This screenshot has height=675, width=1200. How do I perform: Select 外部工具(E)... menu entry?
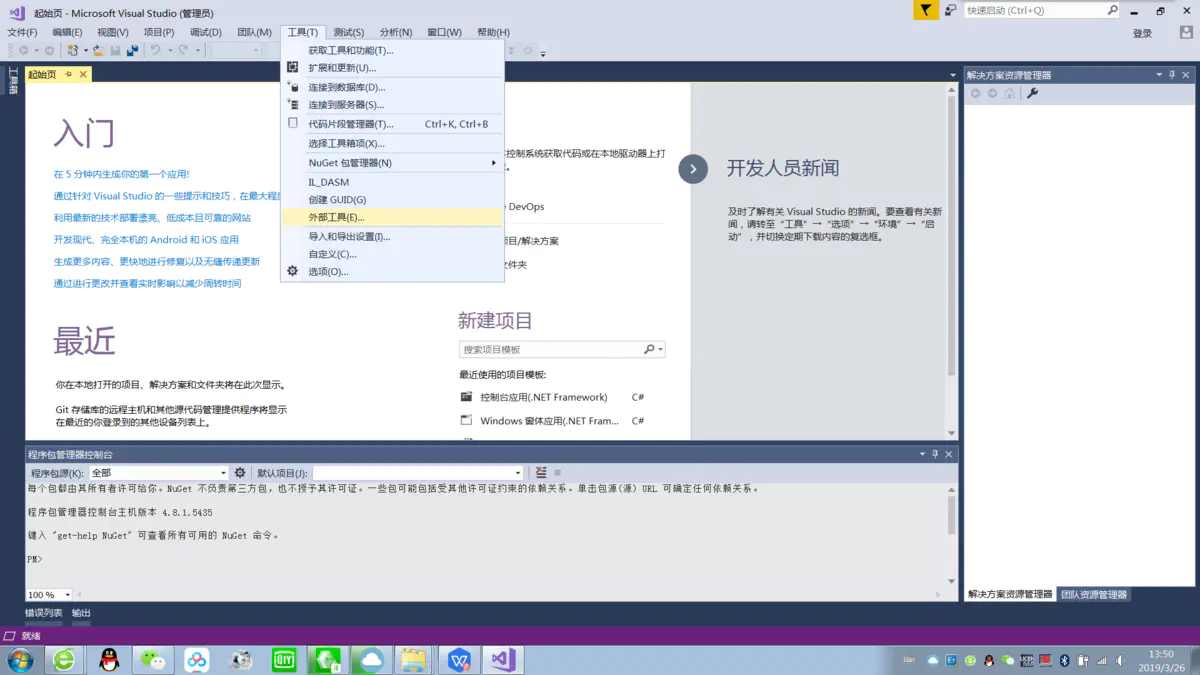(392, 217)
